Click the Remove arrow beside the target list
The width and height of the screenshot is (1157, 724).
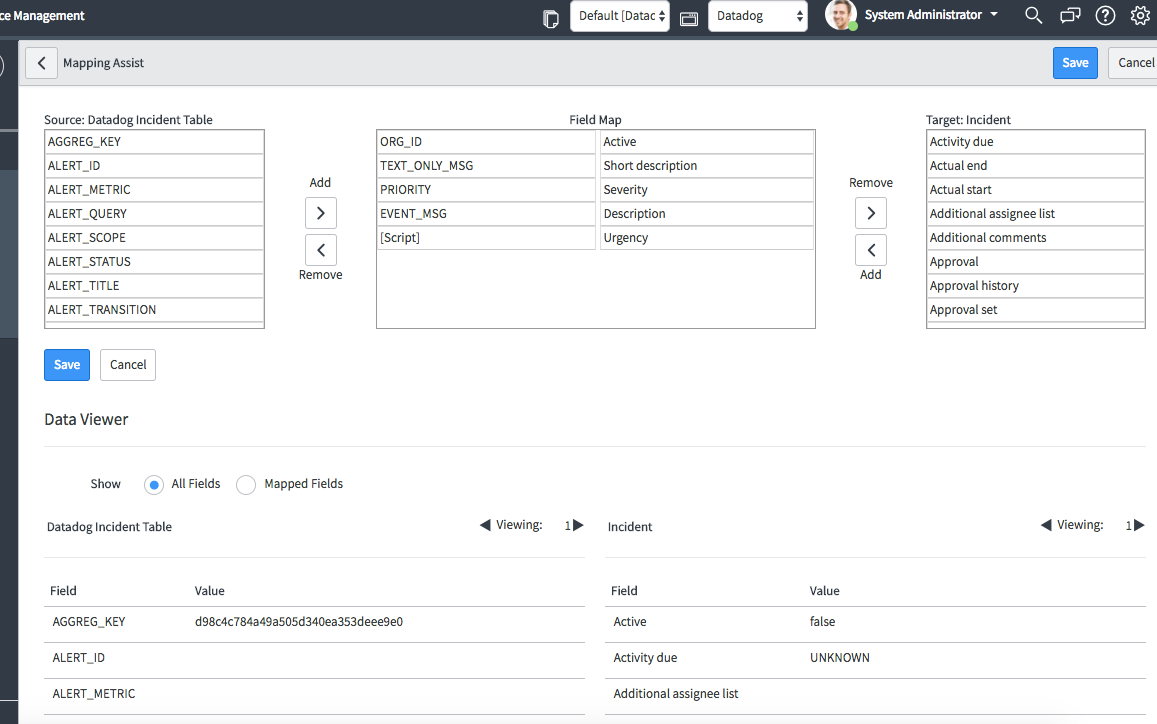click(x=870, y=212)
